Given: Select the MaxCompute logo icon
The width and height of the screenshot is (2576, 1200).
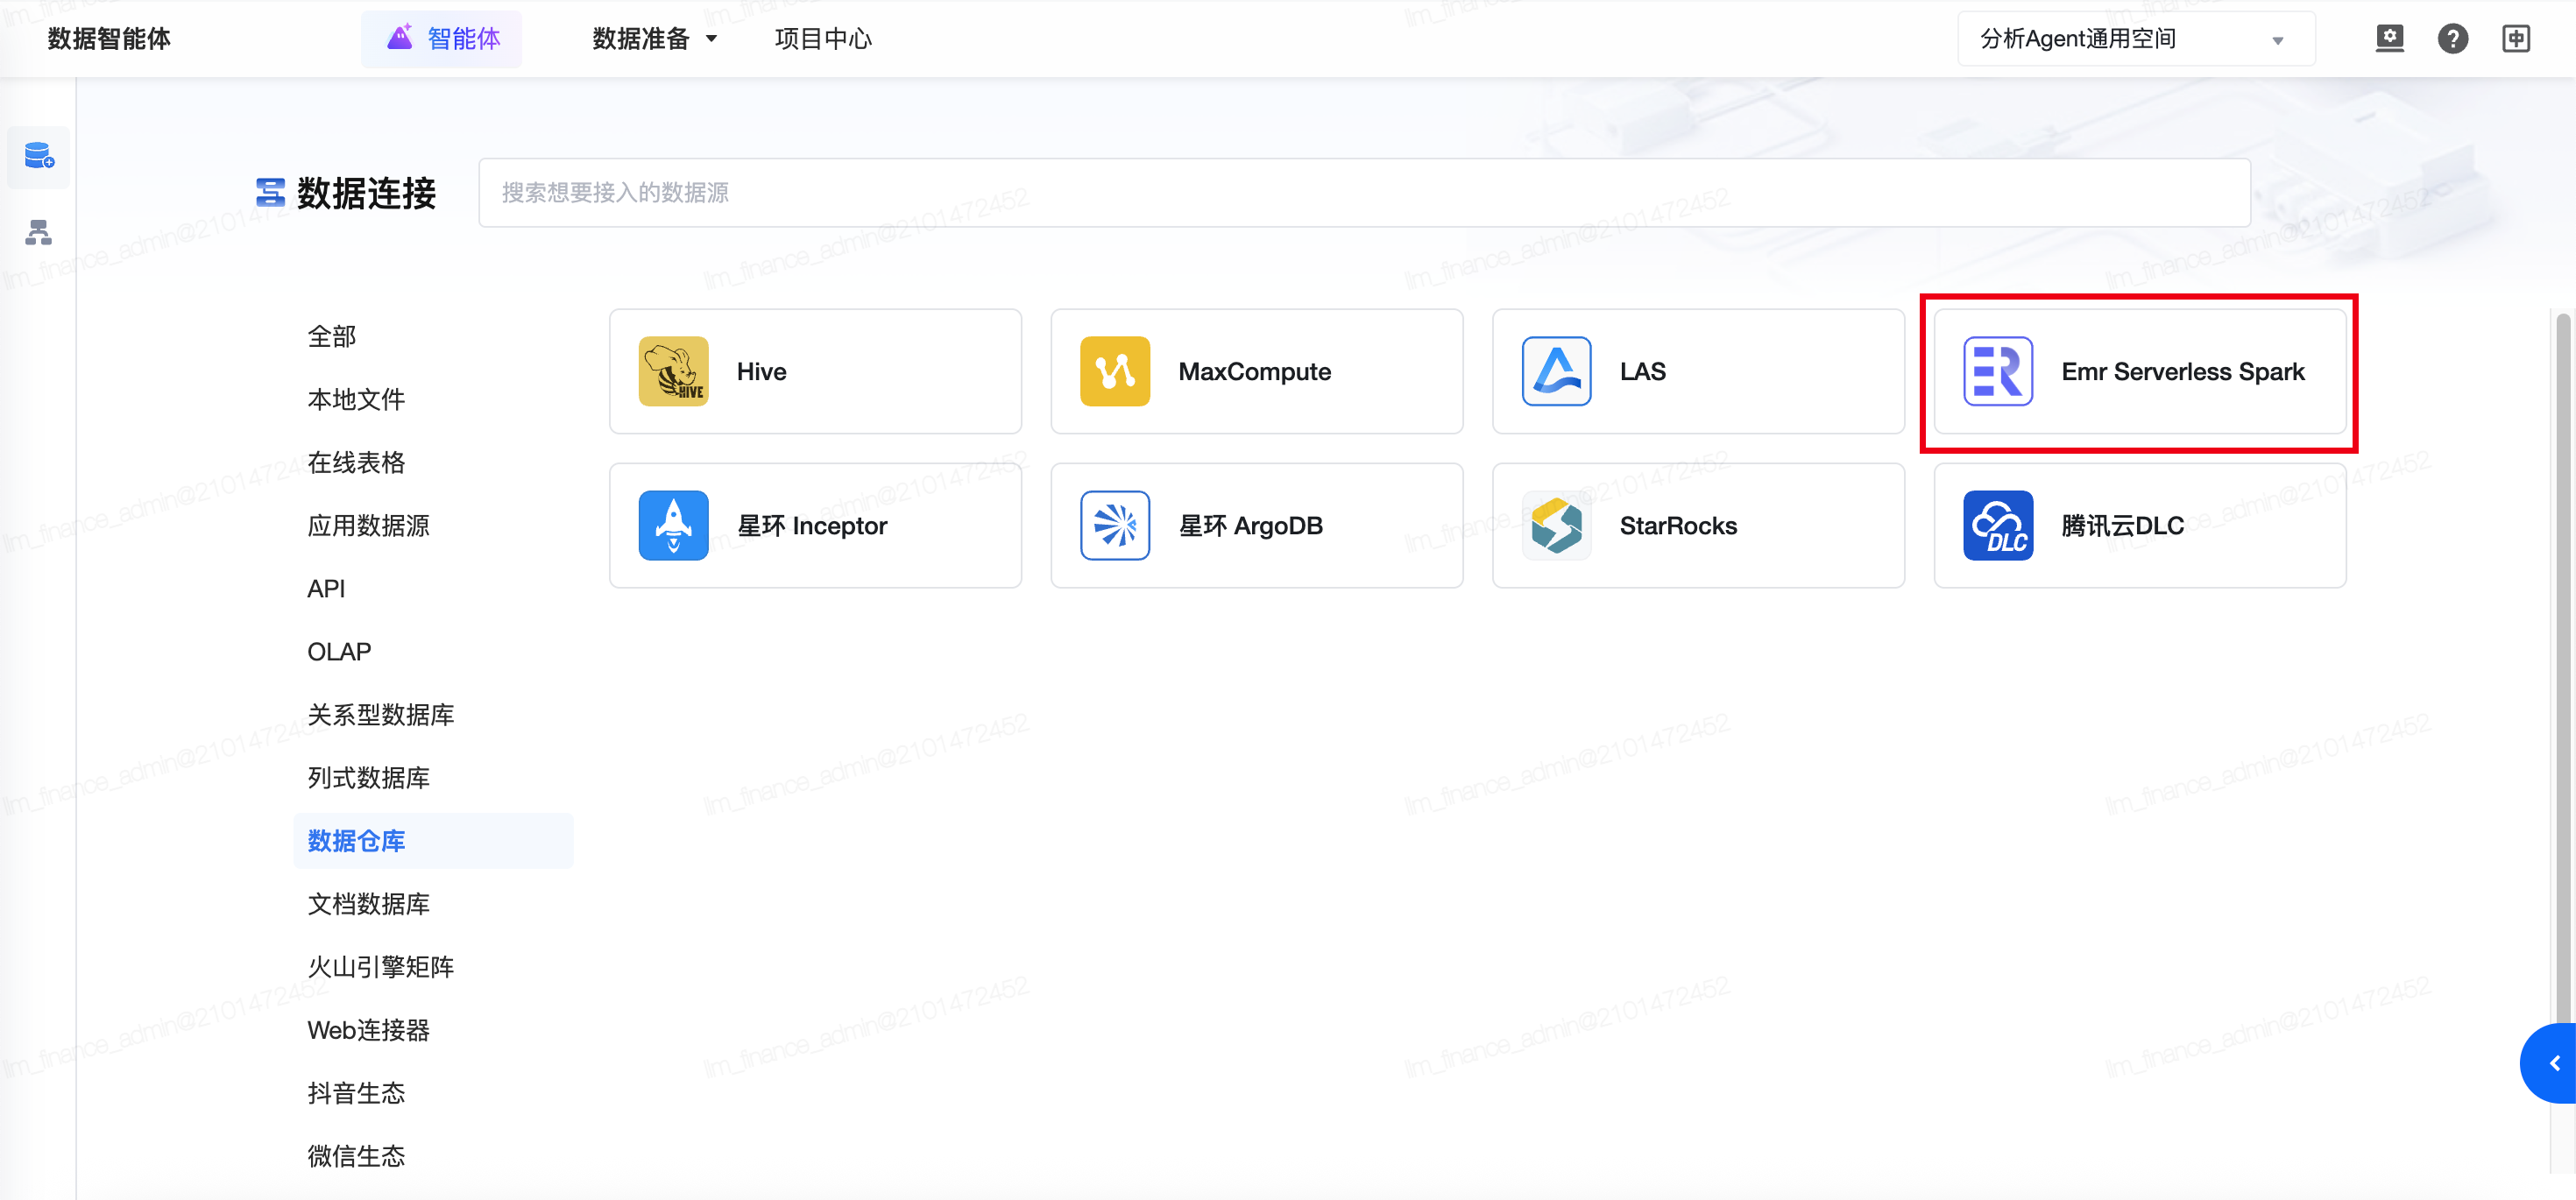Looking at the screenshot, I should tap(1115, 371).
